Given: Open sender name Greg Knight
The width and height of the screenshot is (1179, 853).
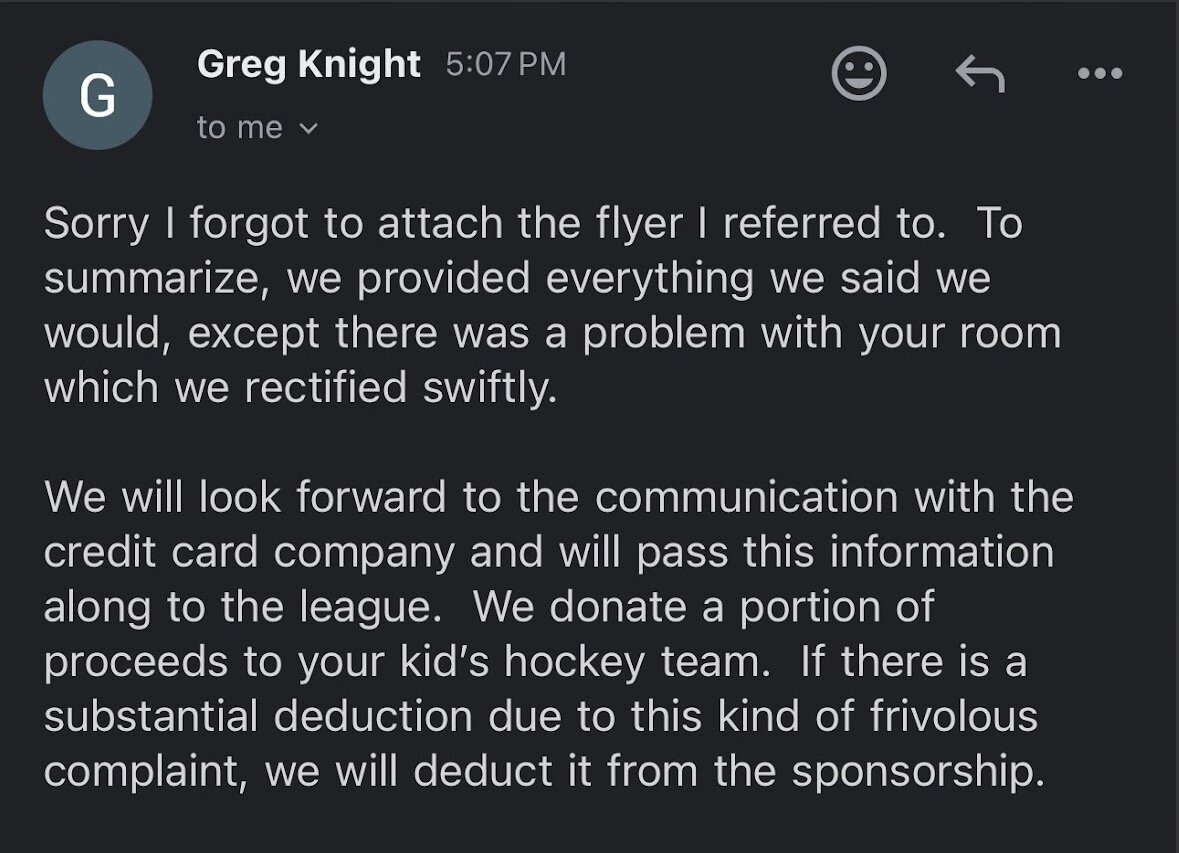Looking at the screenshot, I should point(308,64).
